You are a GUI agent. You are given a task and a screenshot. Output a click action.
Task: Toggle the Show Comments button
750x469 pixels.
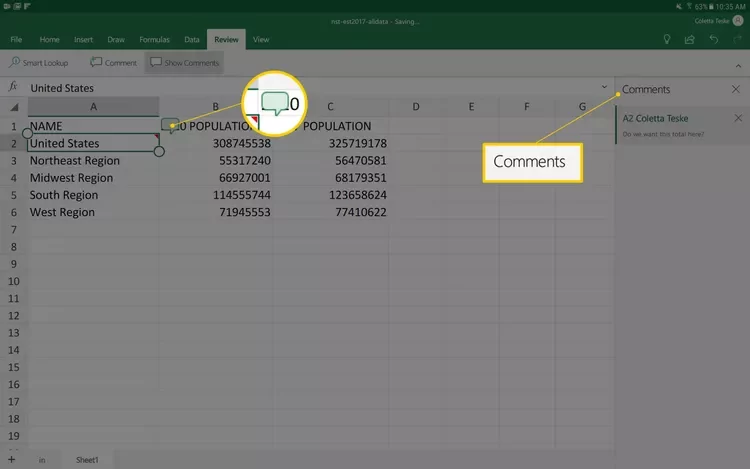click(183, 62)
